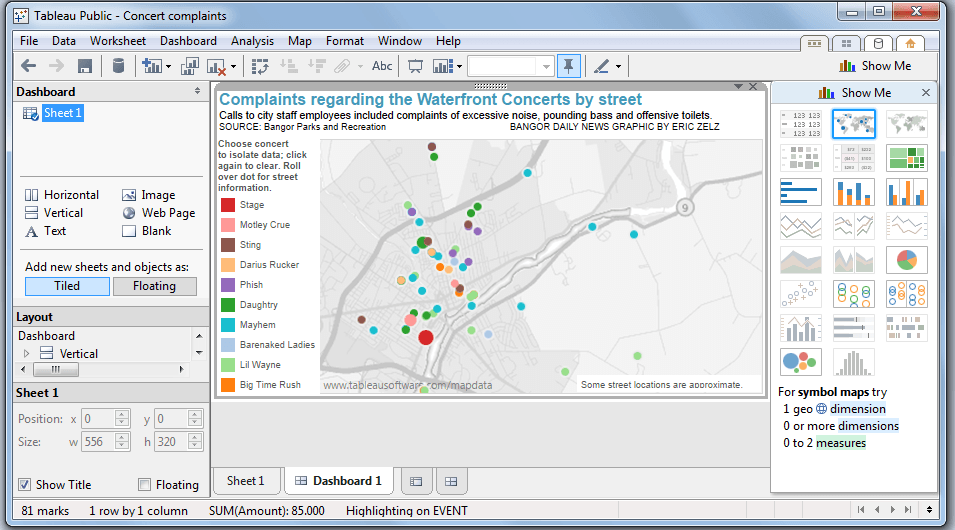The image size is (955, 530).
Task: Select the horizontal bars chart type
Action: [x=801, y=192]
